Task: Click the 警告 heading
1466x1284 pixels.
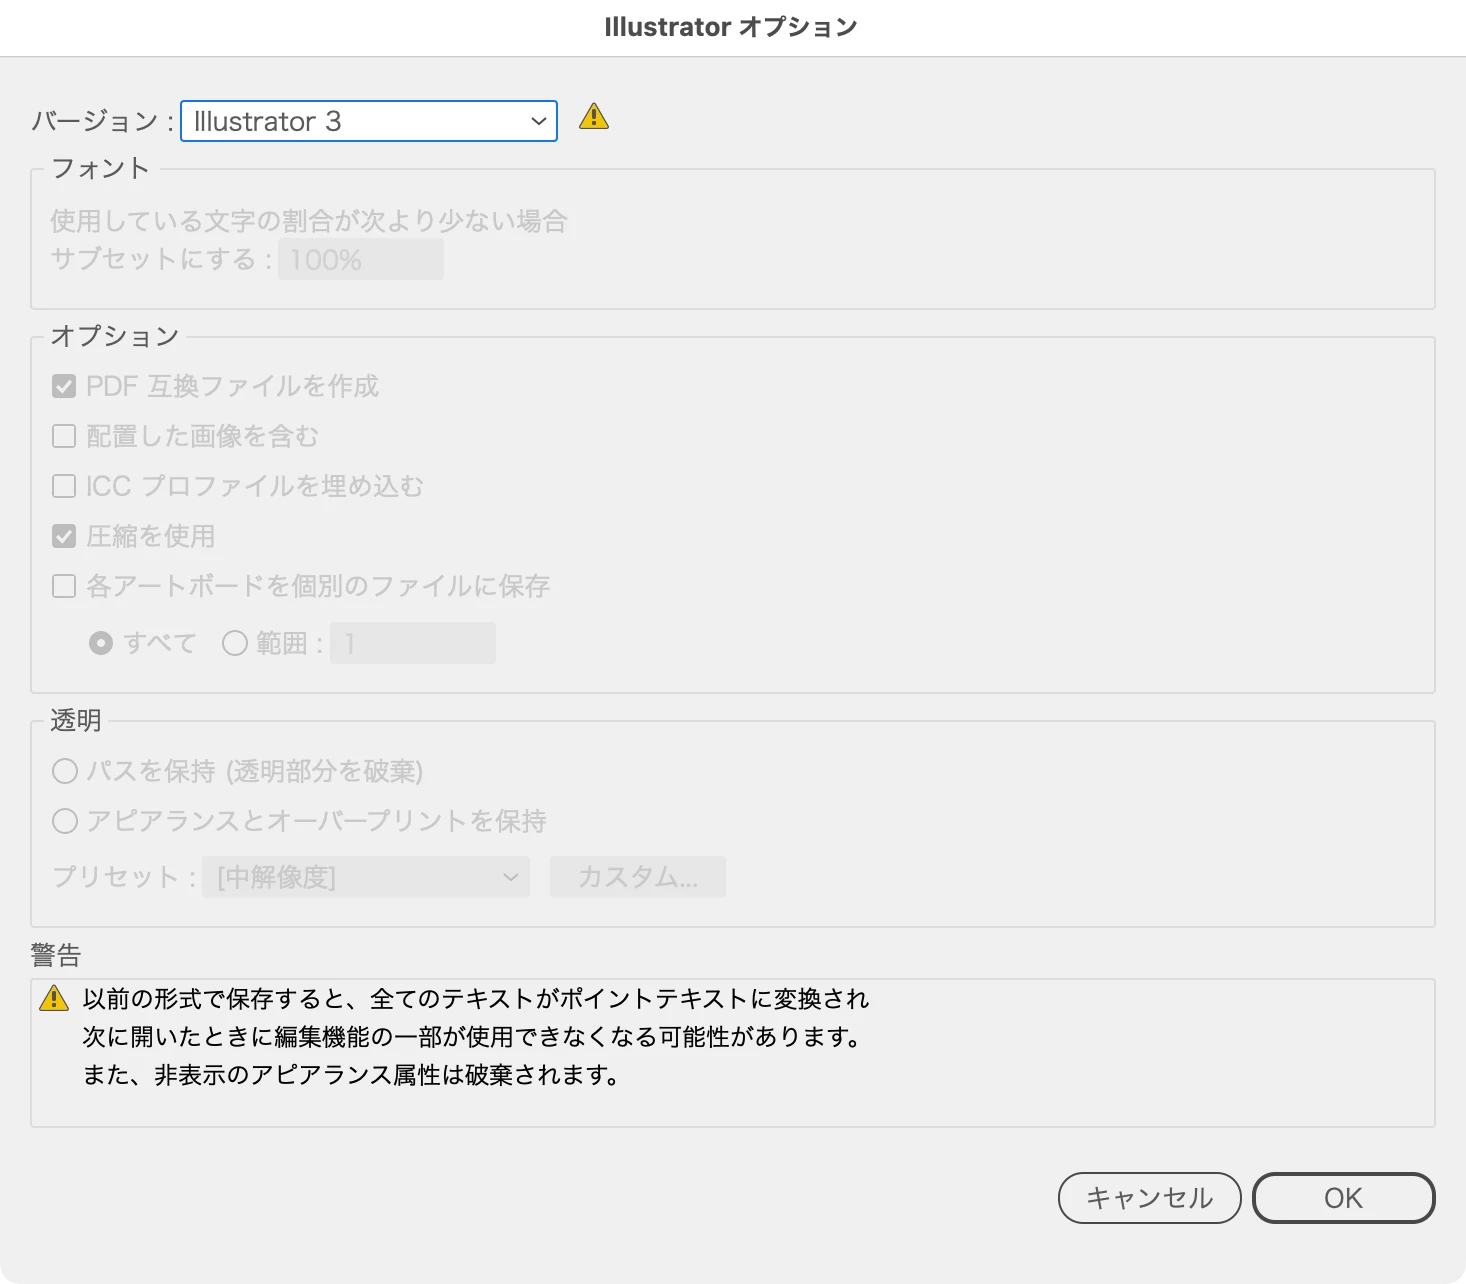Action: coord(56,955)
